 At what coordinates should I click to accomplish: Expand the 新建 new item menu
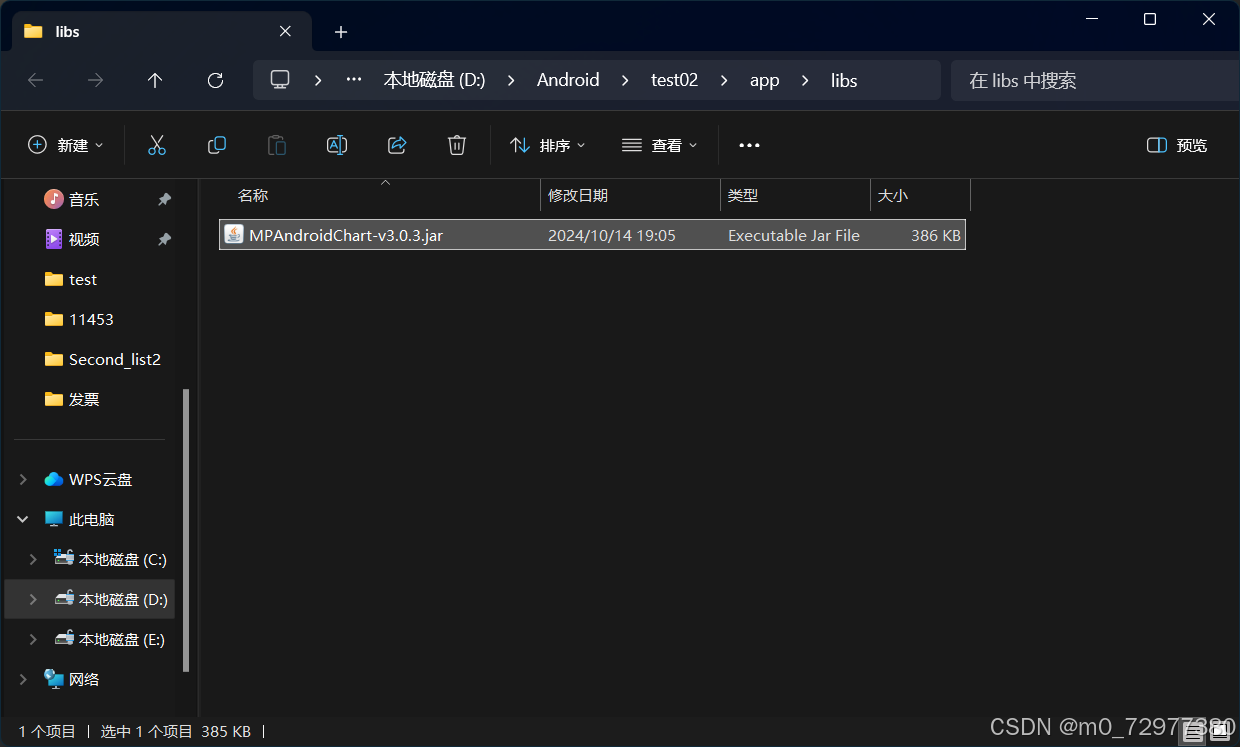point(66,145)
